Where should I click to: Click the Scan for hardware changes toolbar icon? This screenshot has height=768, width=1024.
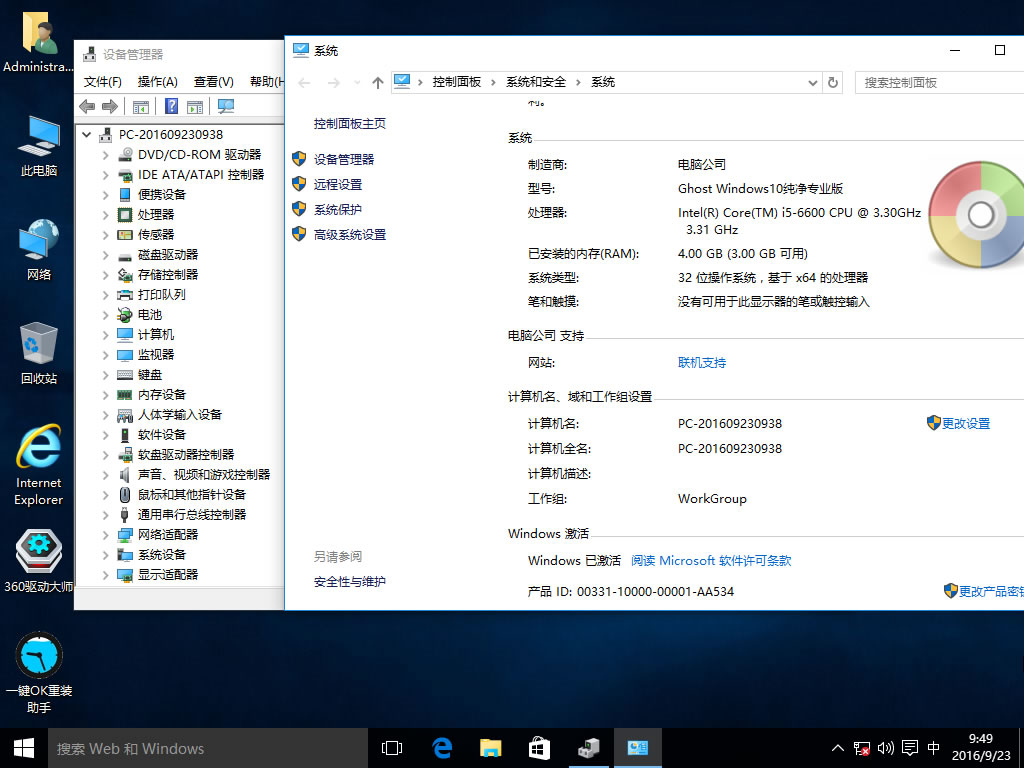point(227,107)
